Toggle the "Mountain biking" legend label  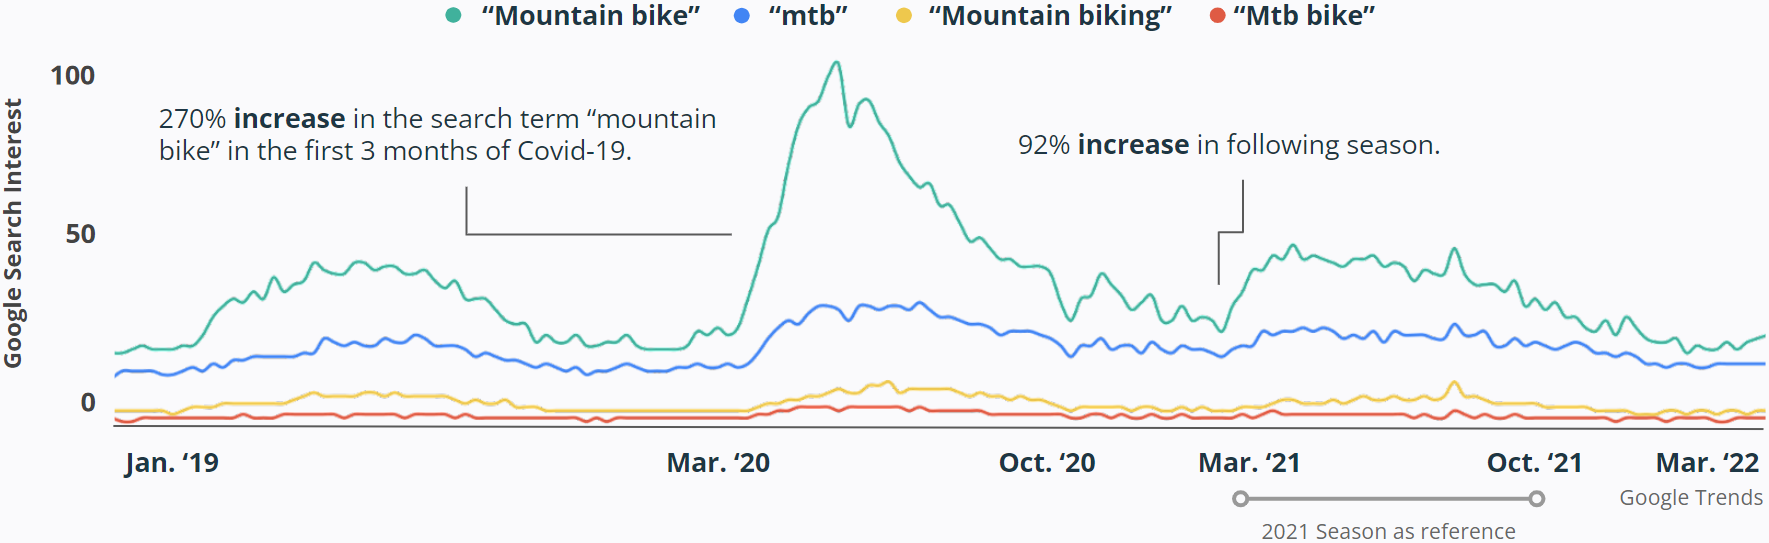click(1050, 16)
